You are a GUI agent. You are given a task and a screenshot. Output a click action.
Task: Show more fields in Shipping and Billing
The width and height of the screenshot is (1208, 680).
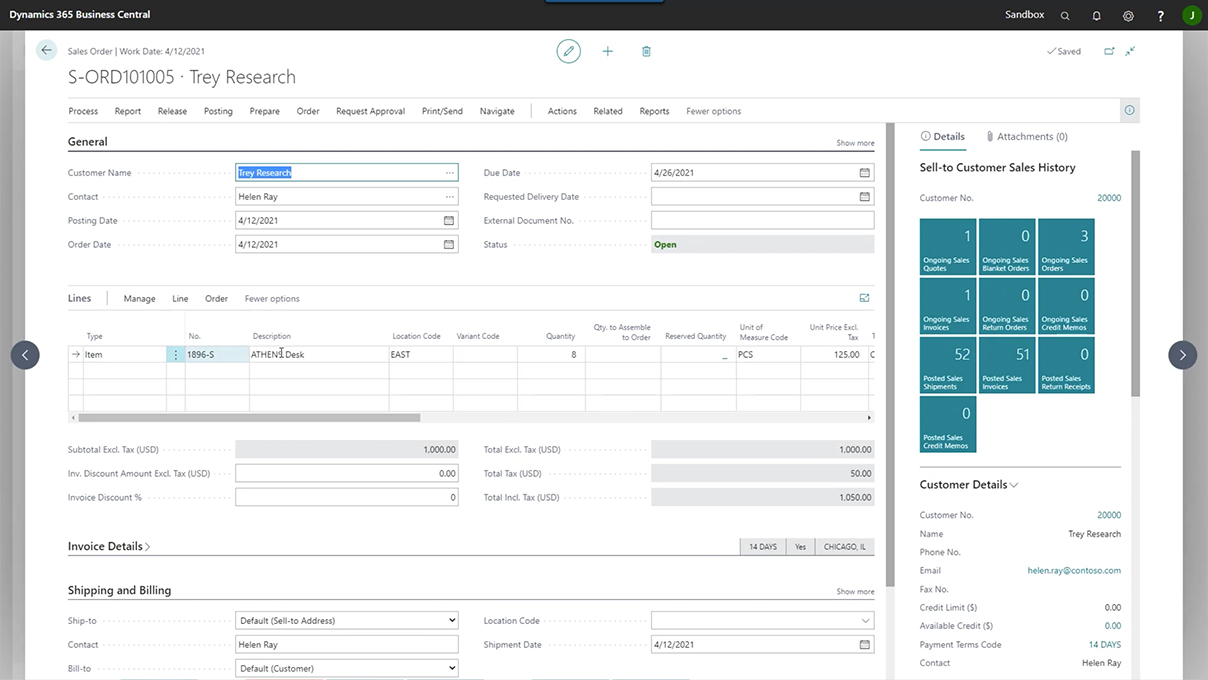coord(855,592)
